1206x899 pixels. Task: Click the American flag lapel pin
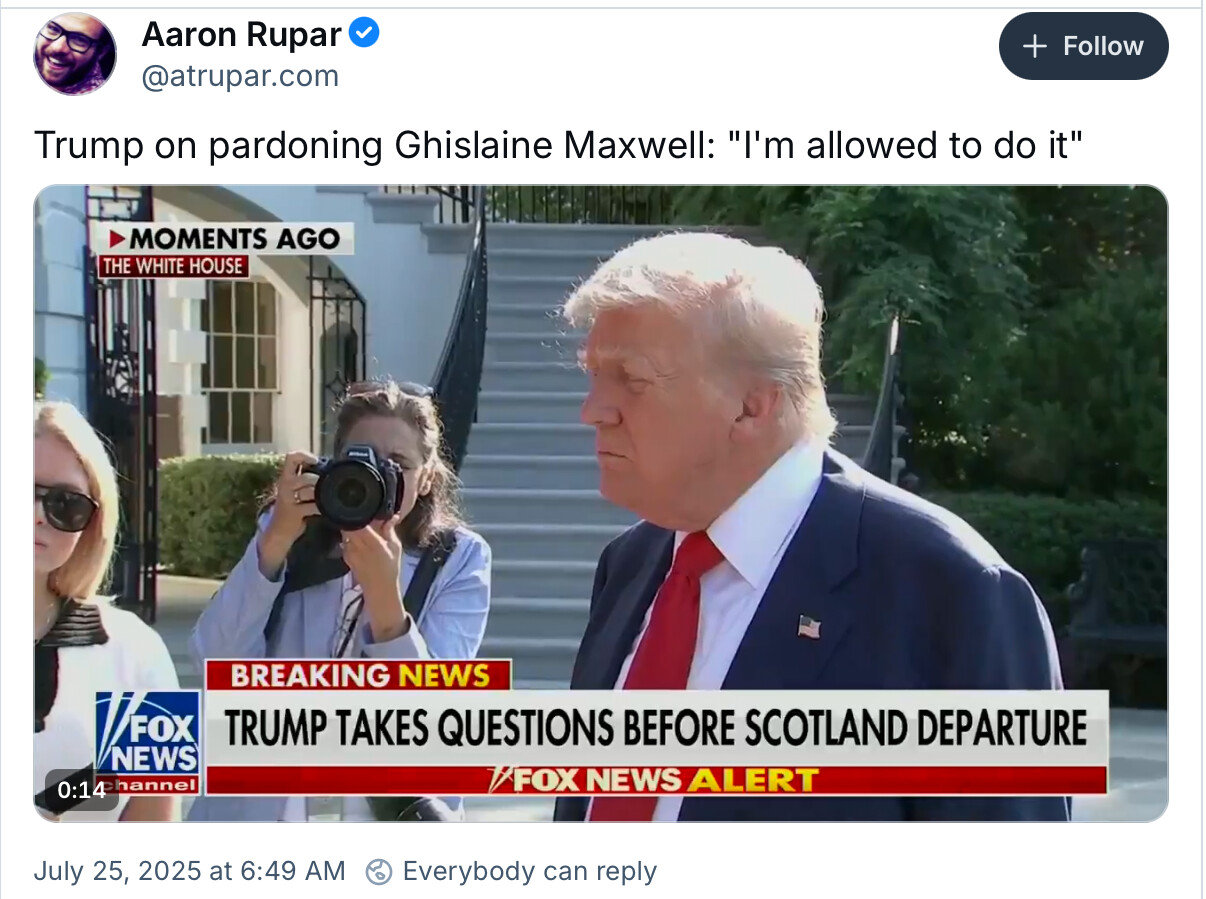tap(809, 627)
